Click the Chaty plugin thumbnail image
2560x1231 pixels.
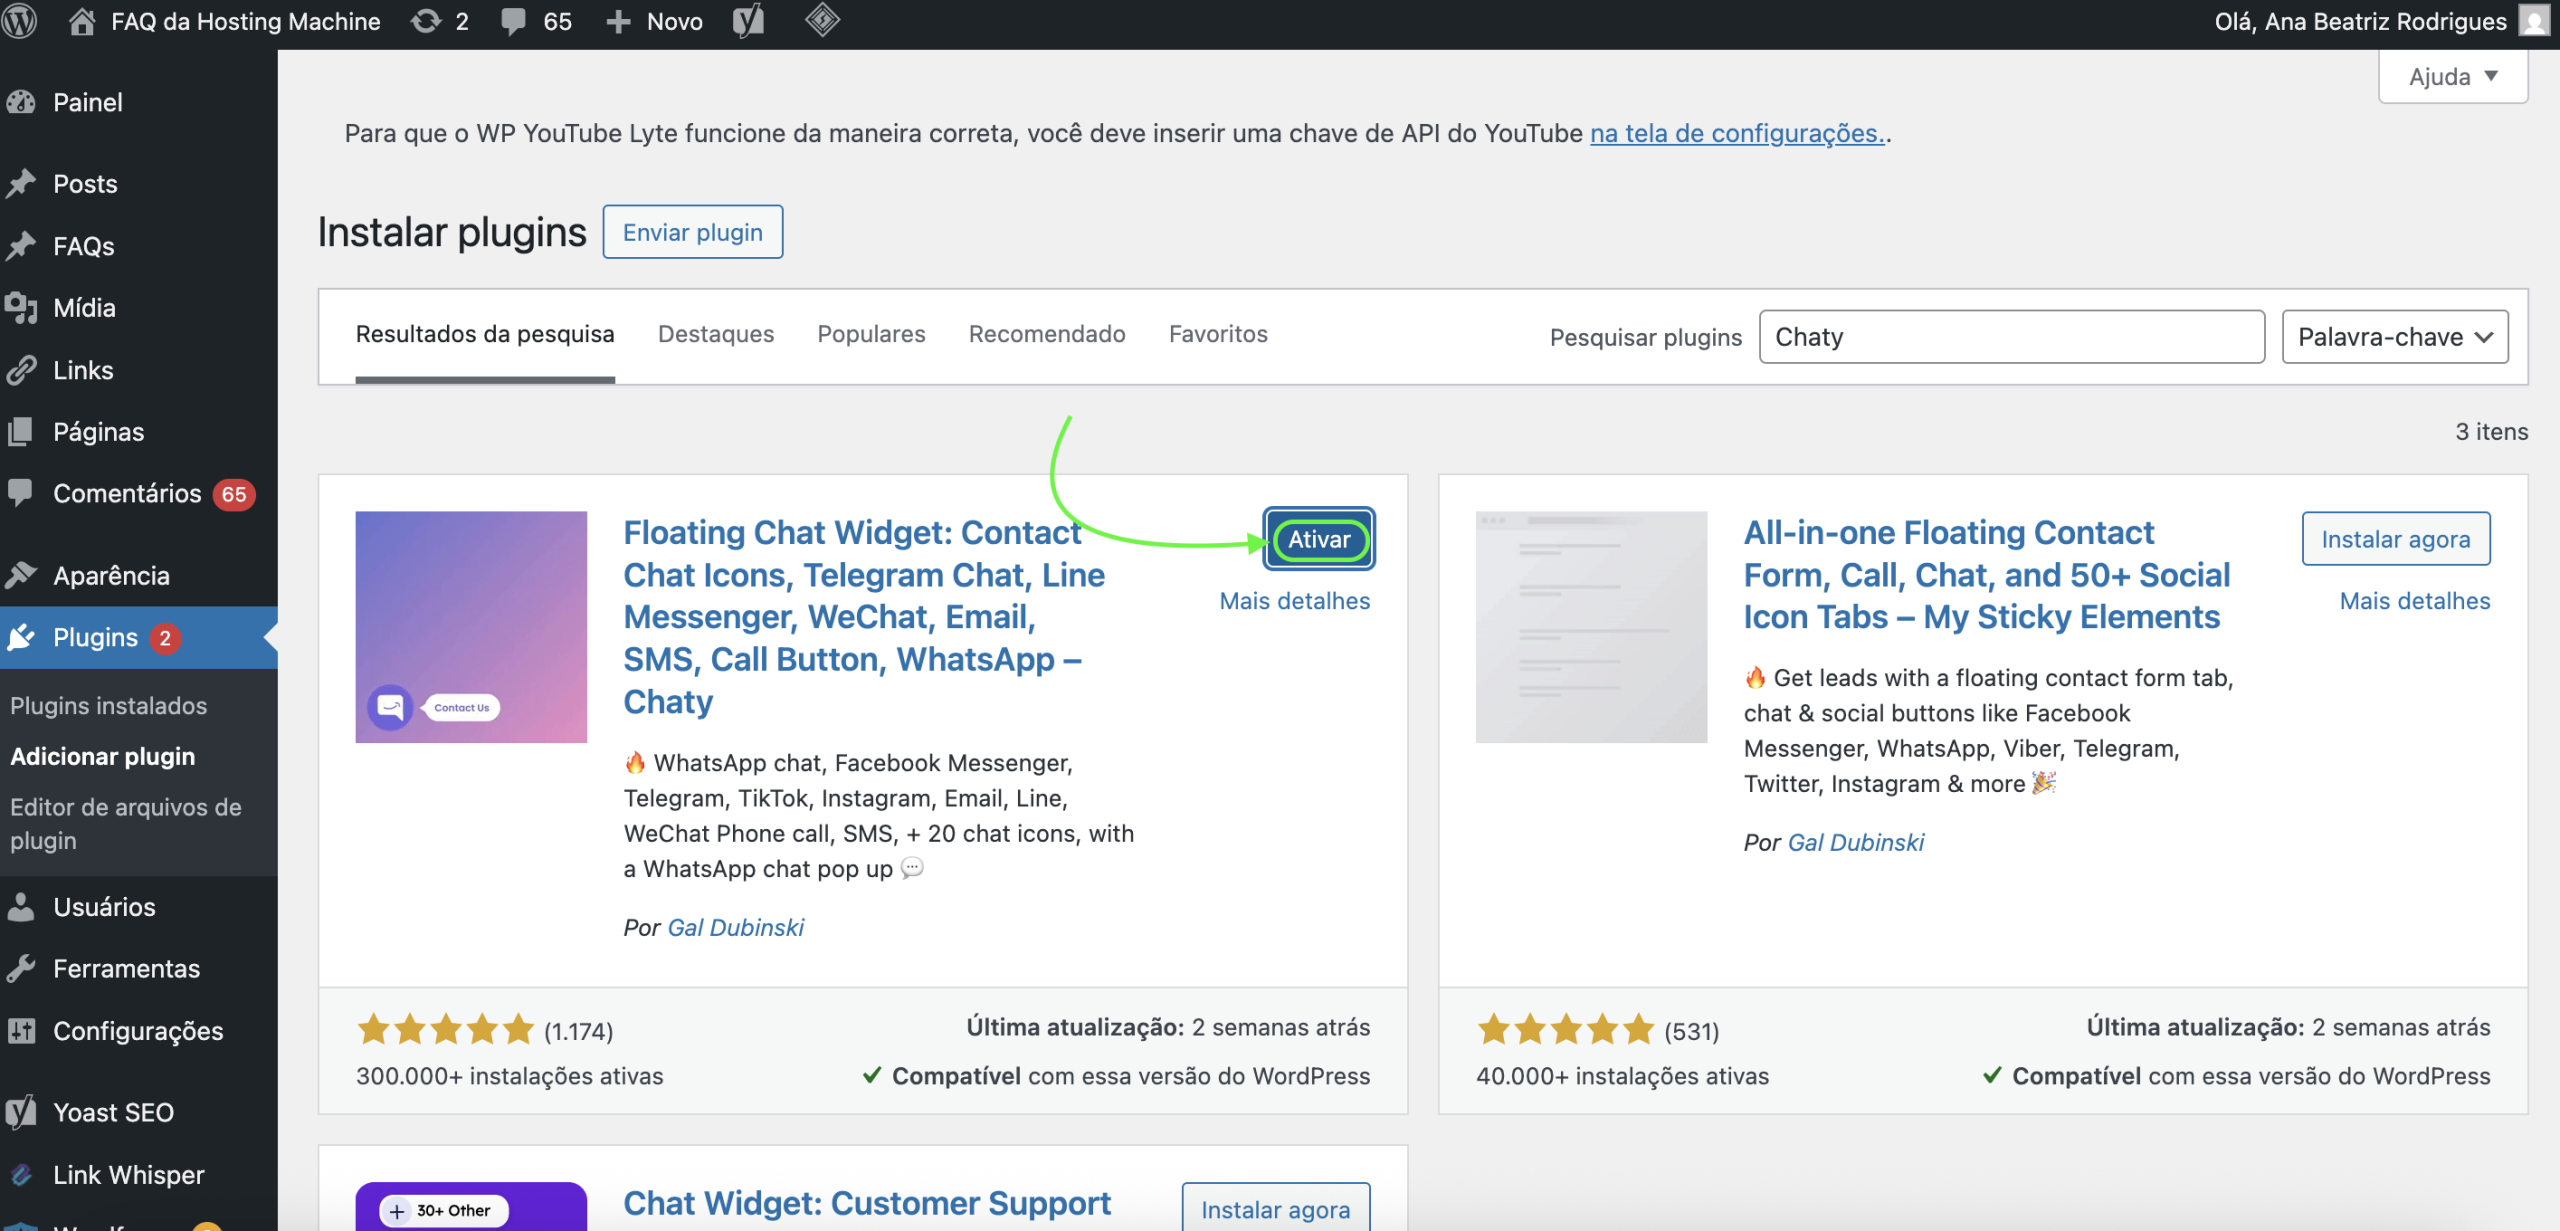(x=471, y=627)
